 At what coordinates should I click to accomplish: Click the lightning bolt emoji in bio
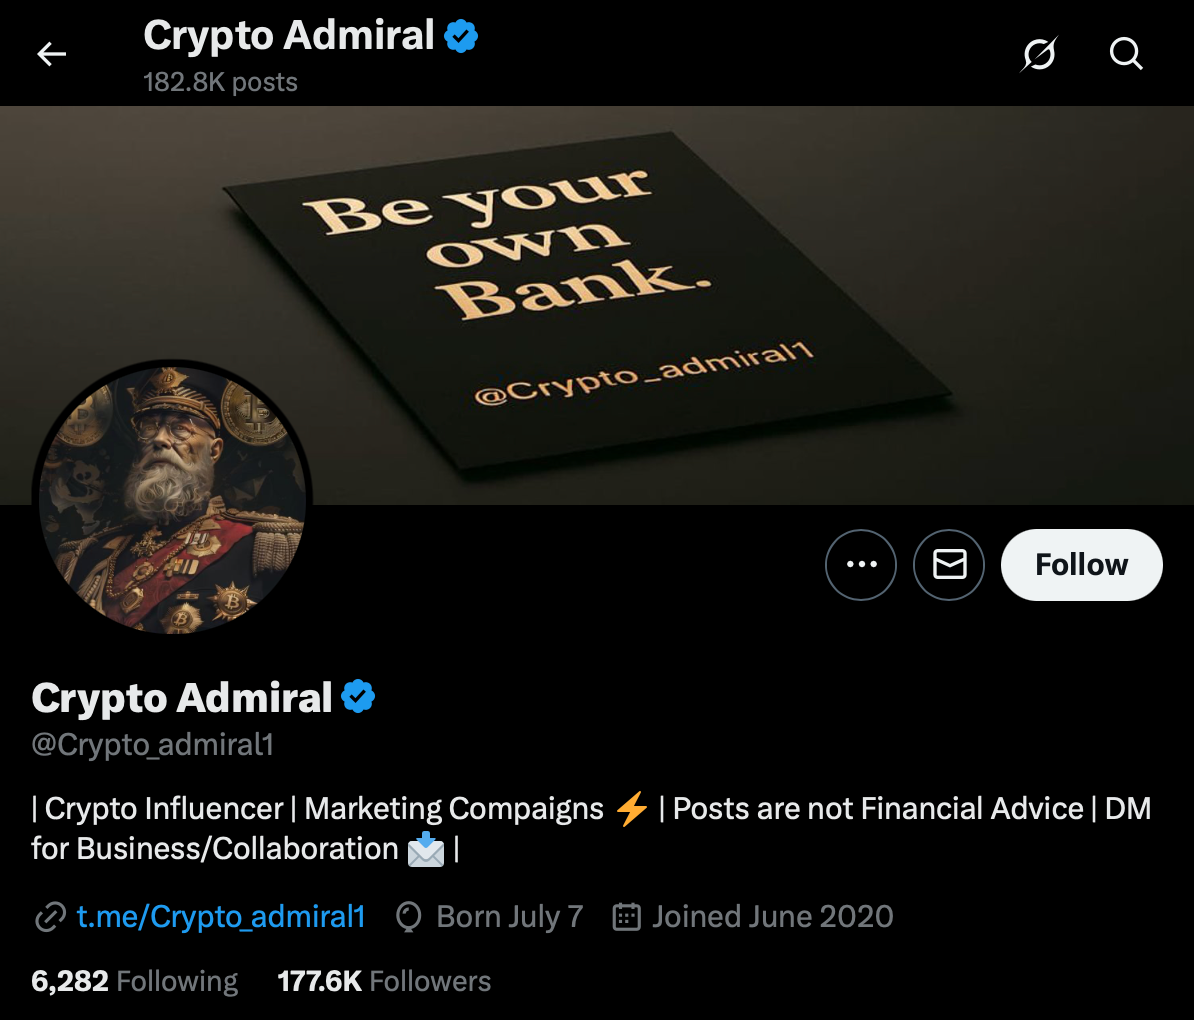pyautogui.click(x=630, y=808)
